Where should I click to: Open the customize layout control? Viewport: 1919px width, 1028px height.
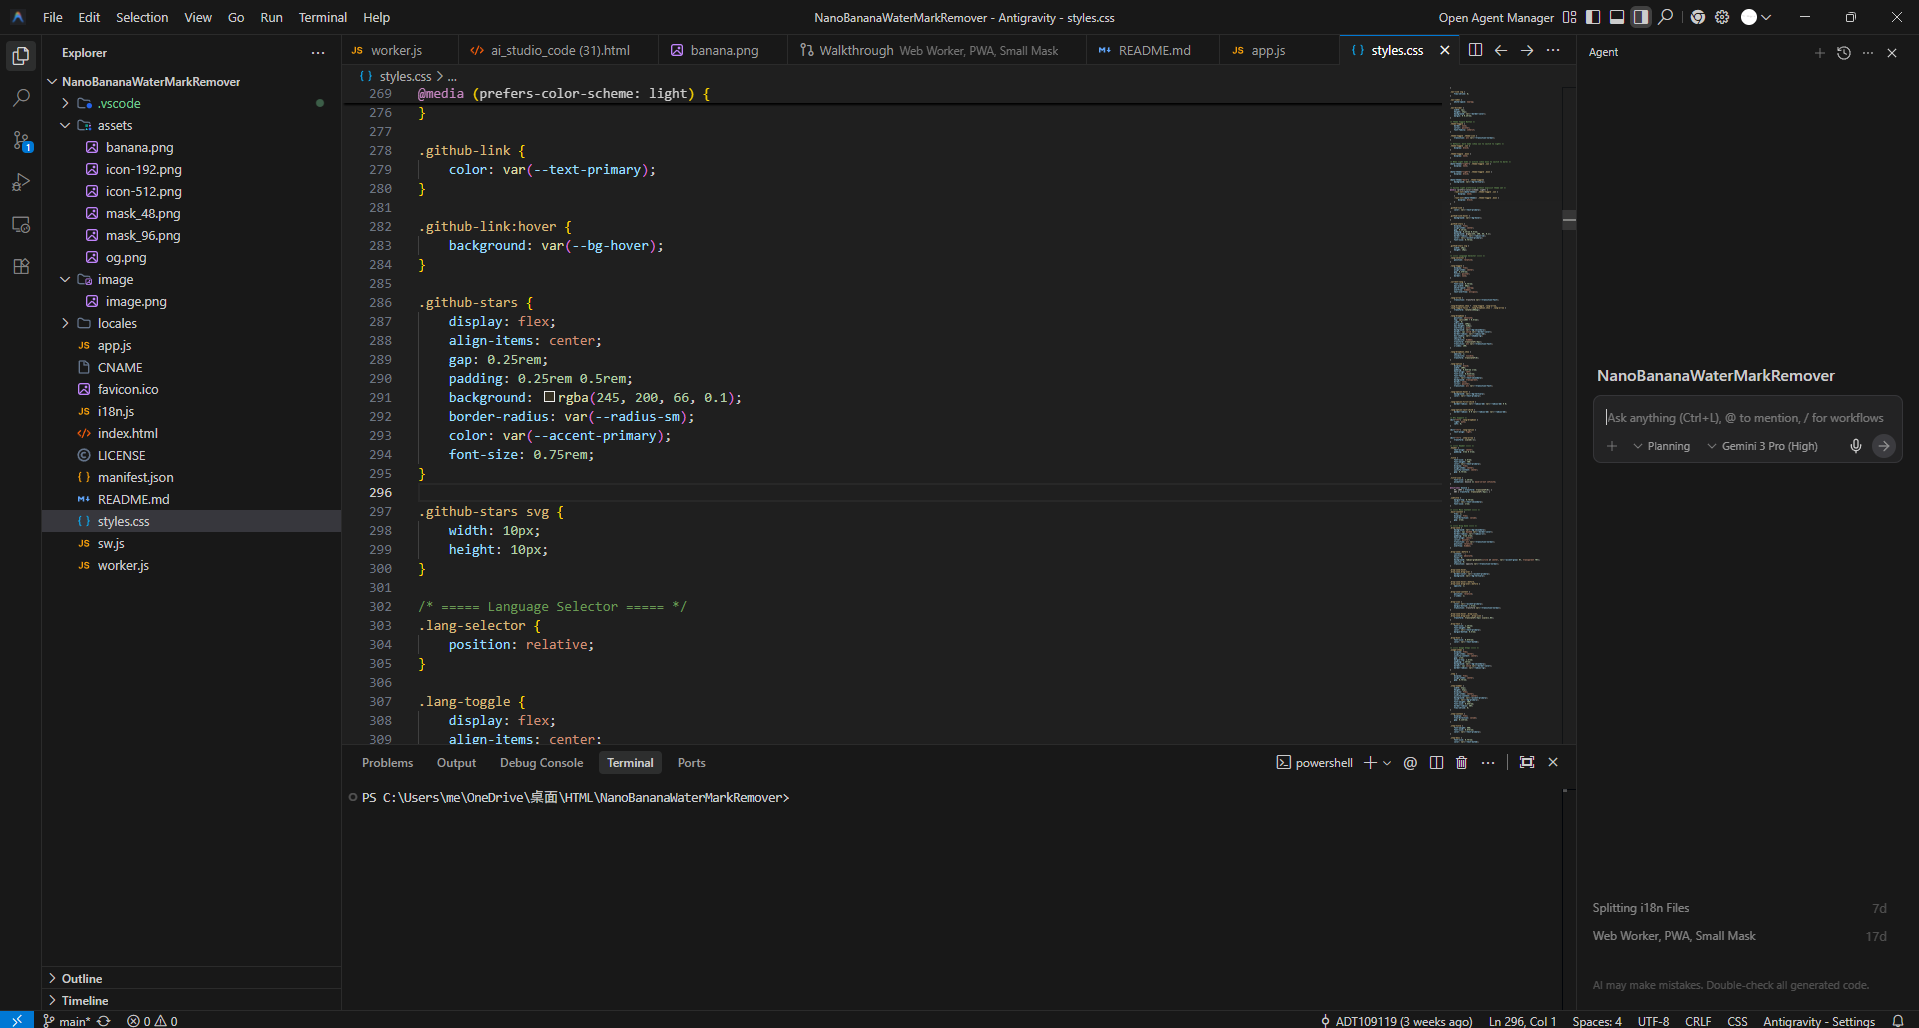1569,17
